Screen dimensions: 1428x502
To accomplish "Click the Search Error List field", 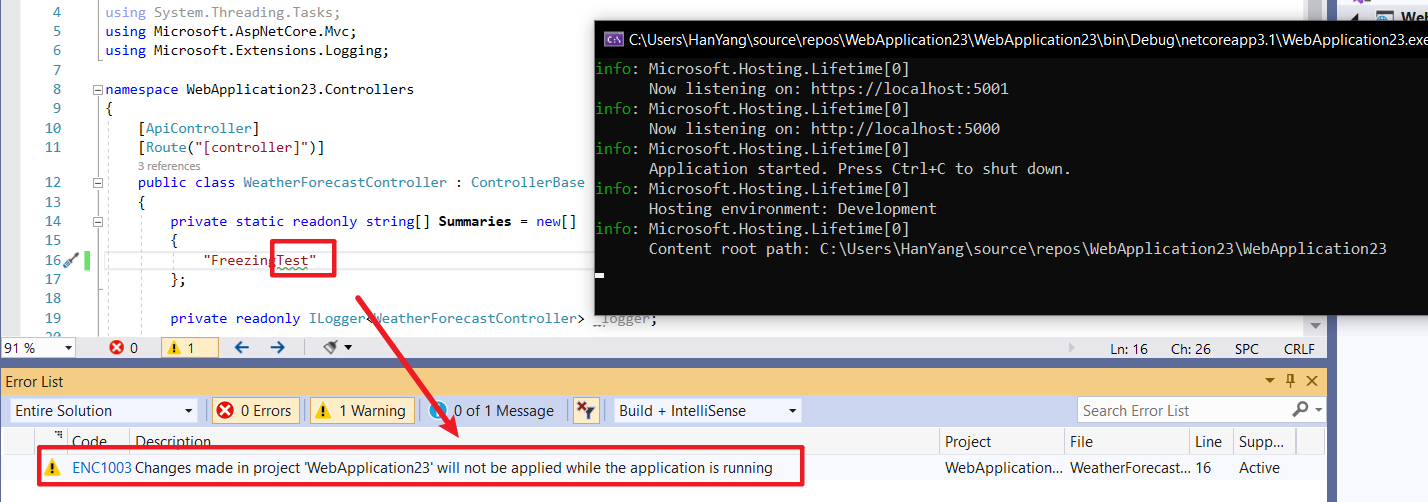I will tap(1185, 410).
